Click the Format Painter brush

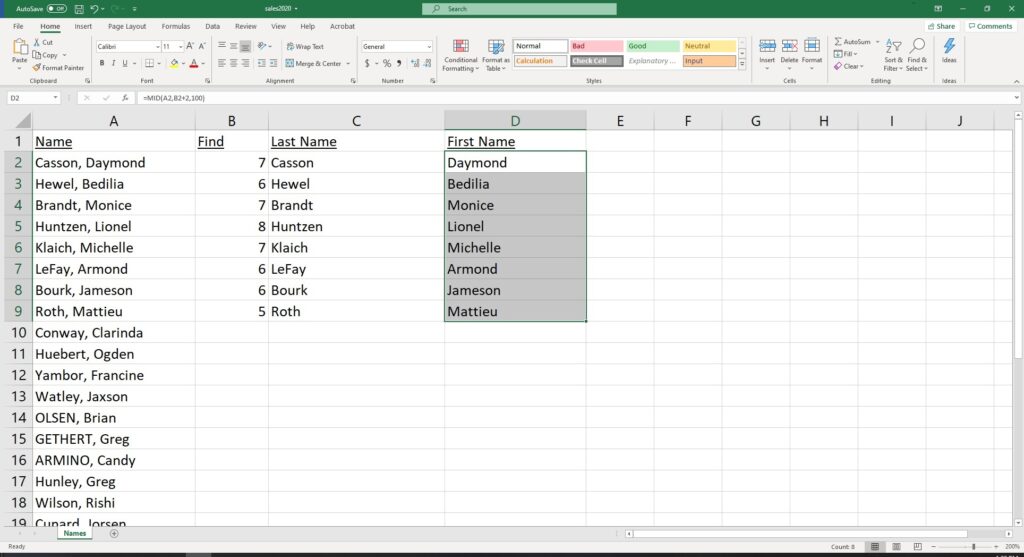coord(58,68)
